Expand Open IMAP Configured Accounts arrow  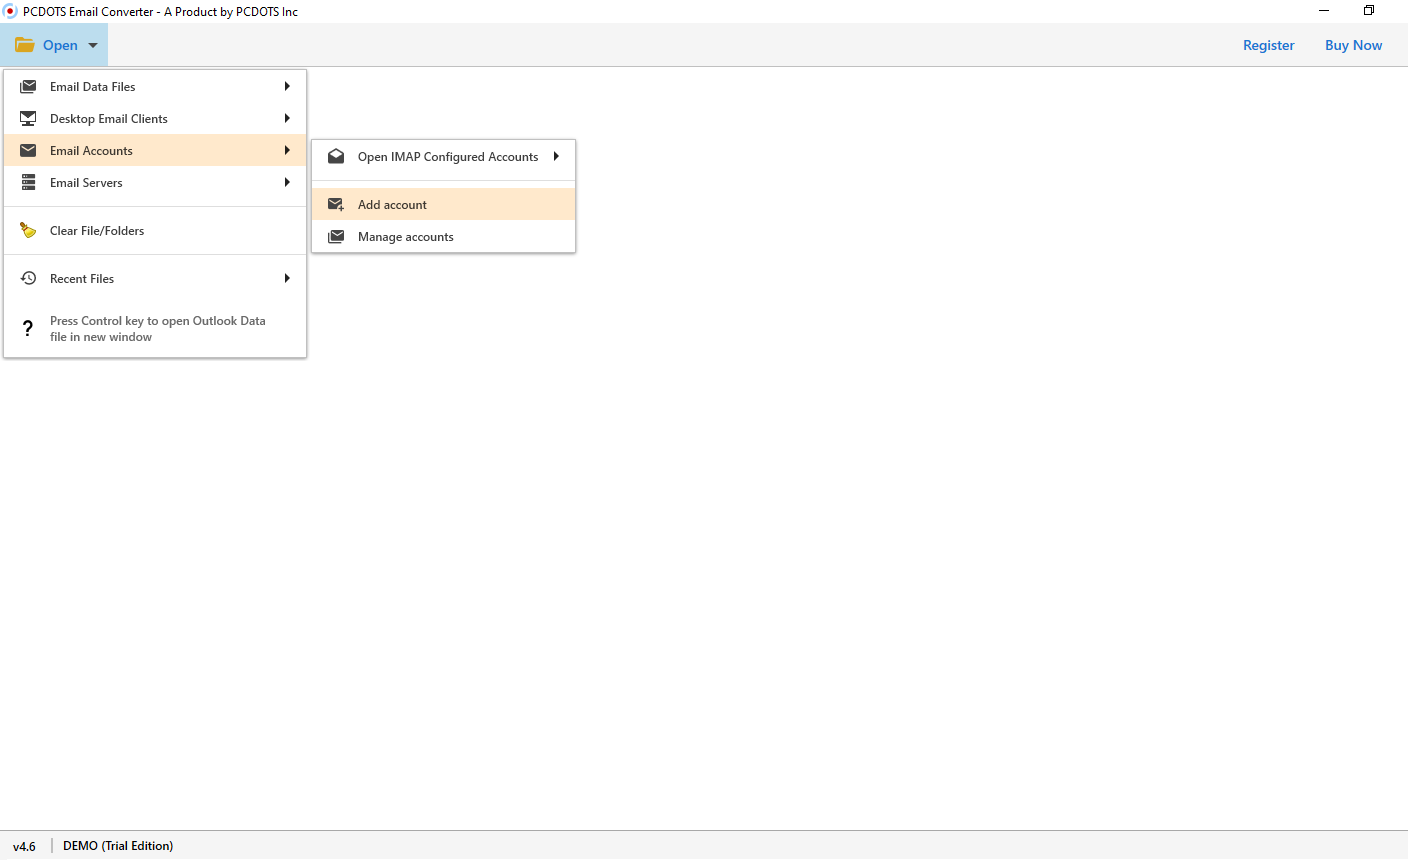point(556,157)
